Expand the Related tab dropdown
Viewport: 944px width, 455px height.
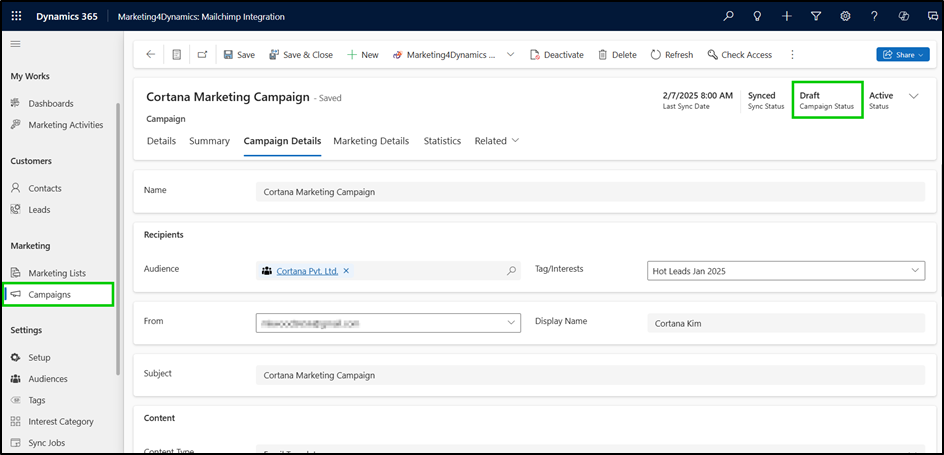[x=497, y=141]
